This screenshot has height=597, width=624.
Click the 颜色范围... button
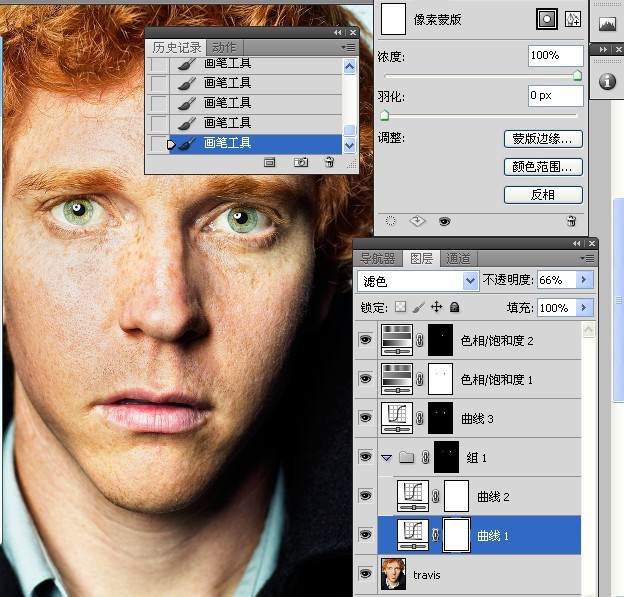click(543, 167)
